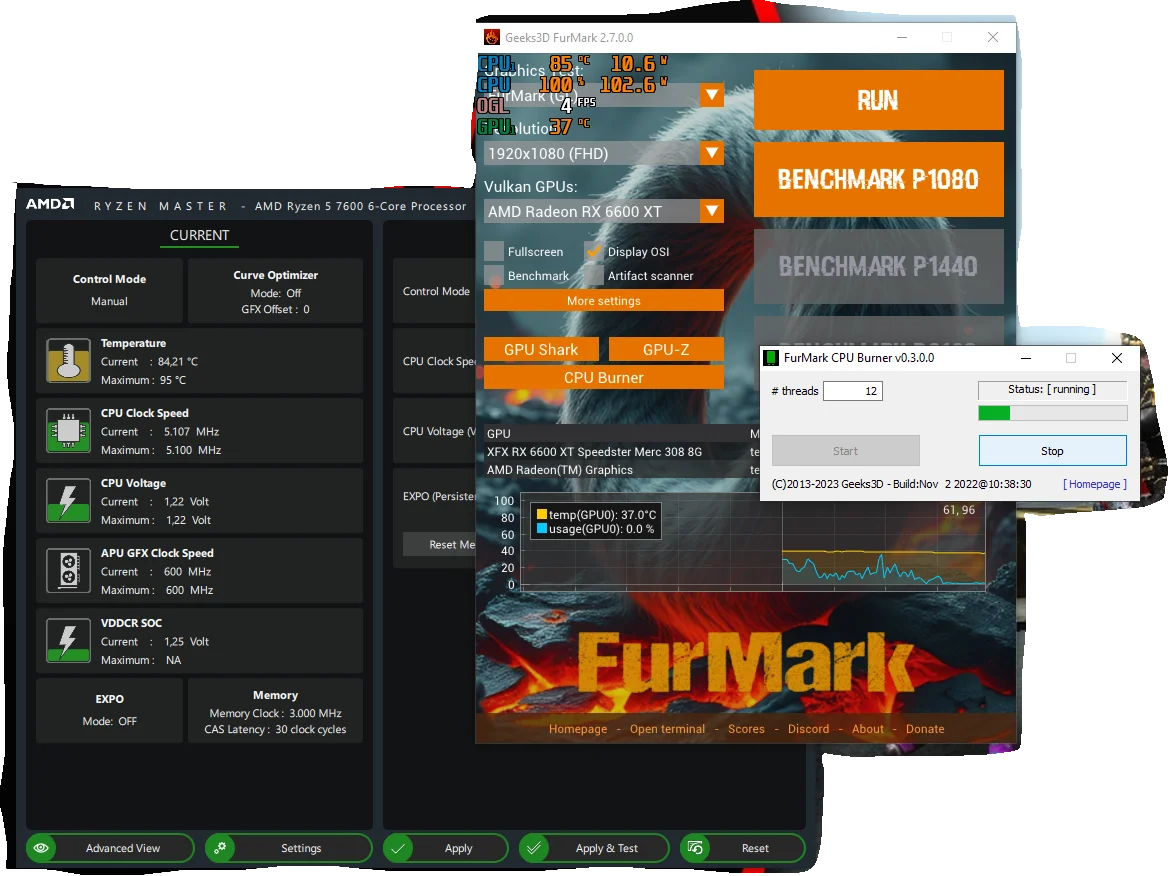
Task: Click CAS Latency : 30 clock cycles text
Action: pos(276,730)
